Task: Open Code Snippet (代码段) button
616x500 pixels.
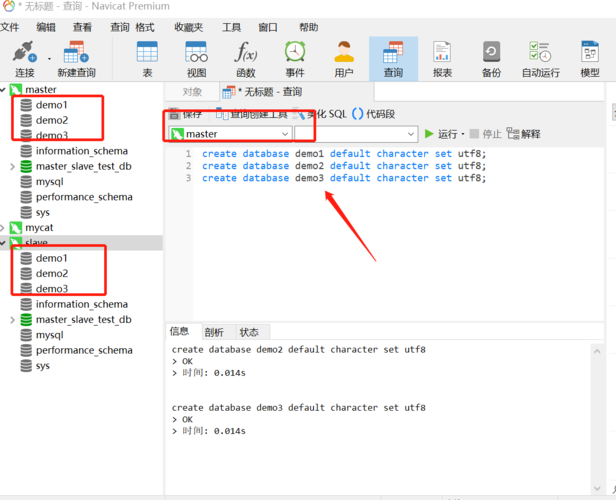Action: 374,114
